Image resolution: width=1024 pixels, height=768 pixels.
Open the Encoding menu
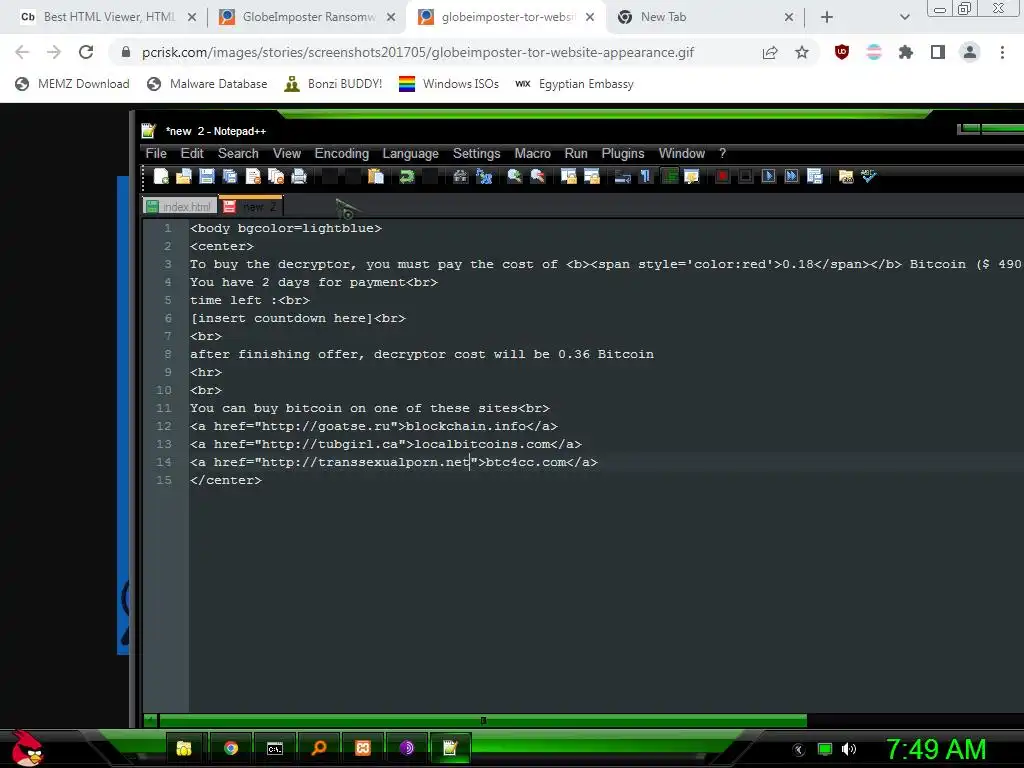tap(342, 153)
